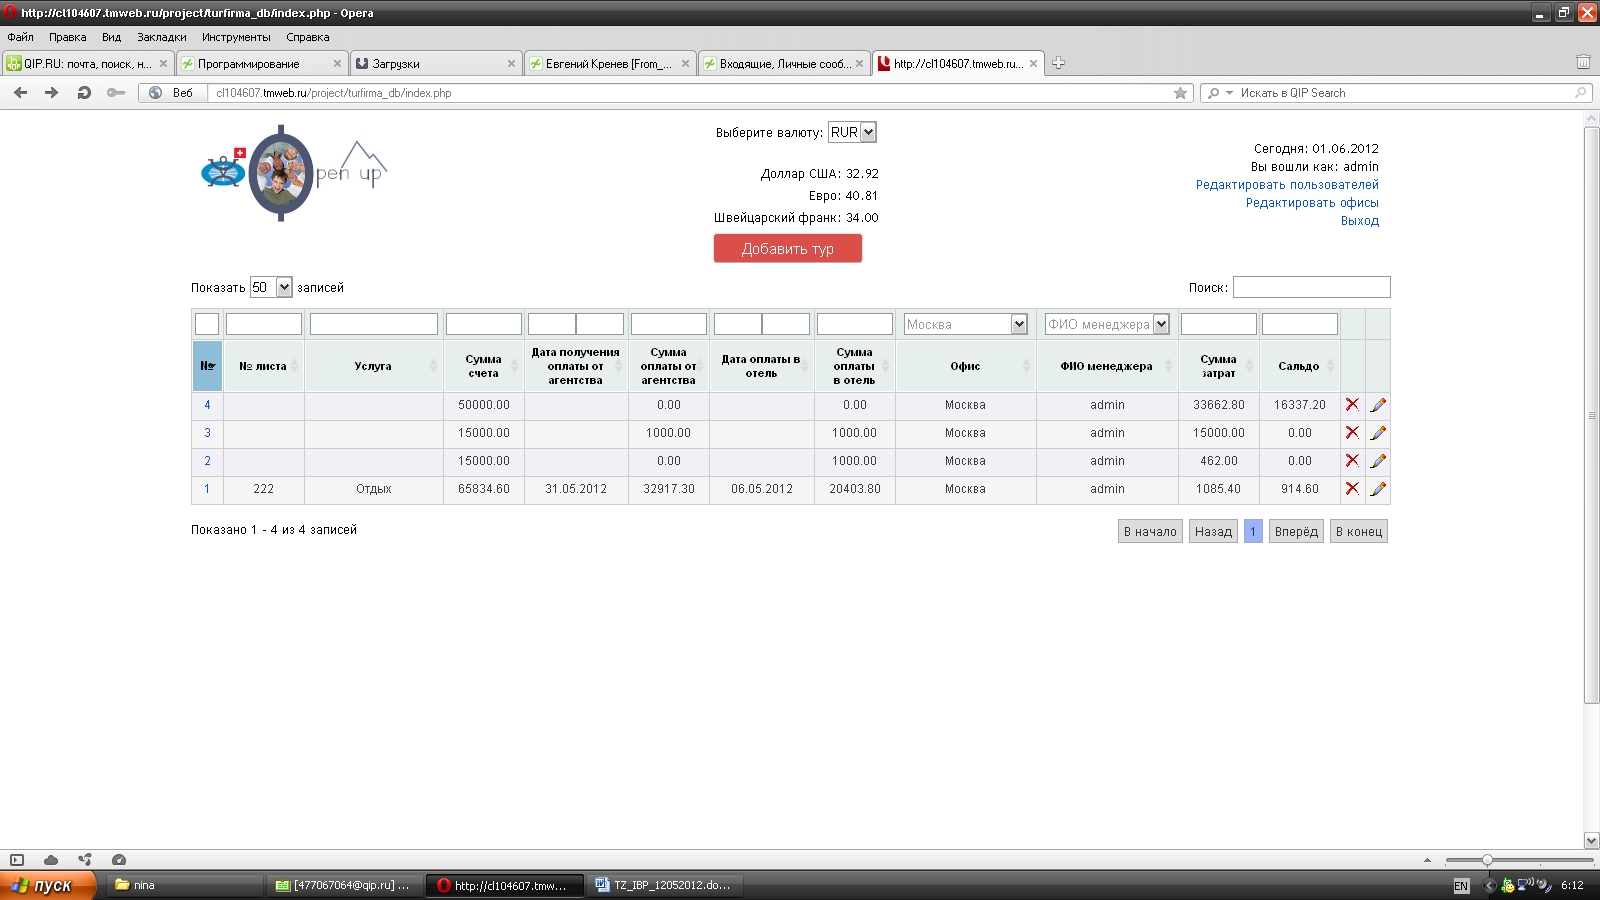Click the Open Up site logo

coord(293,173)
